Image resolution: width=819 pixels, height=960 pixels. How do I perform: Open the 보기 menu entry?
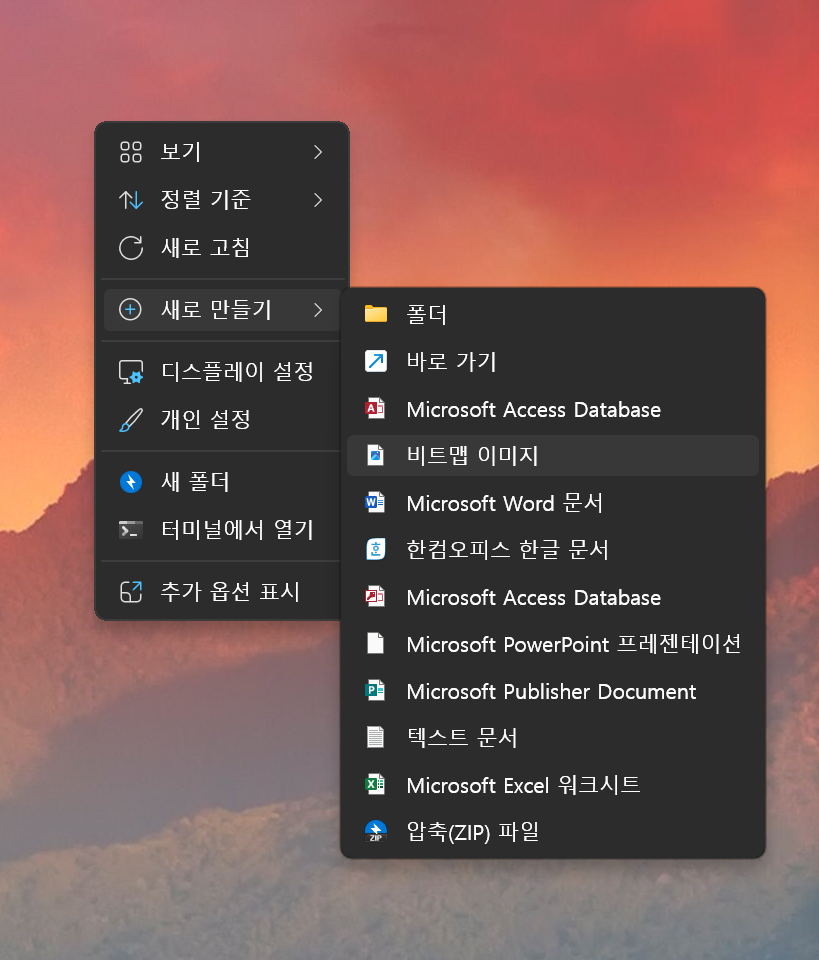pos(222,152)
